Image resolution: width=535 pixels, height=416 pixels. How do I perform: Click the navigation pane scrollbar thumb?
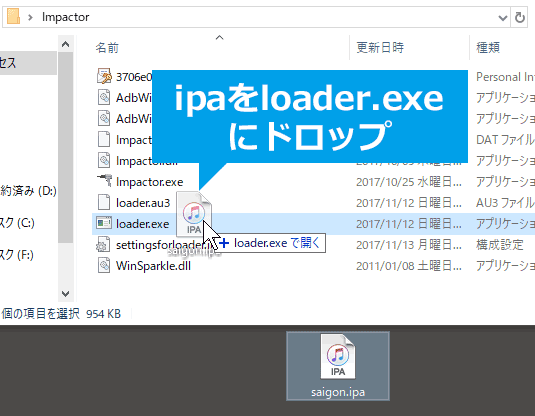[x=66, y=147]
